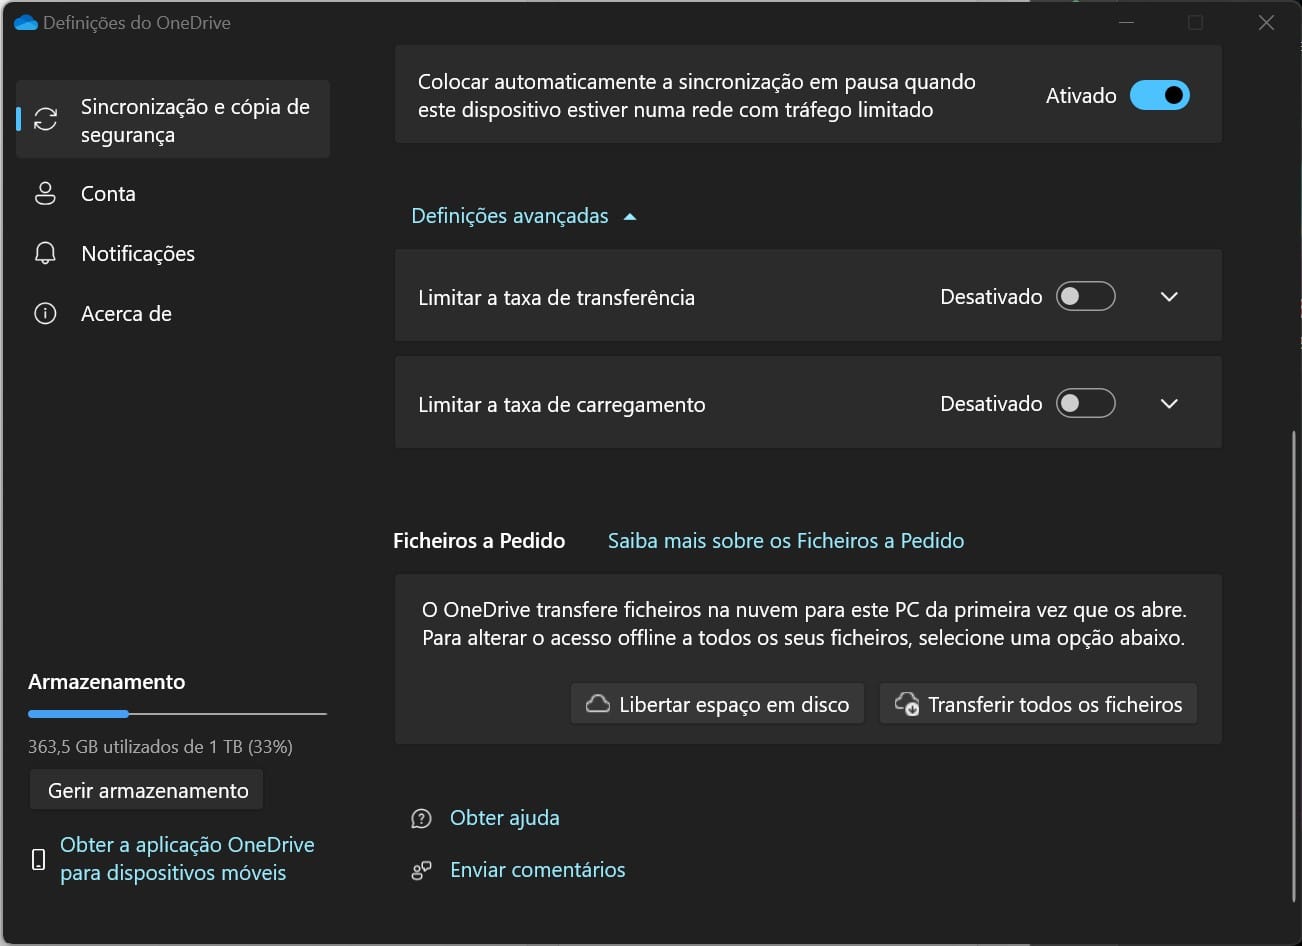This screenshot has width=1302, height=946.
Task: Open the Conta tab
Action: [x=108, y=194]
